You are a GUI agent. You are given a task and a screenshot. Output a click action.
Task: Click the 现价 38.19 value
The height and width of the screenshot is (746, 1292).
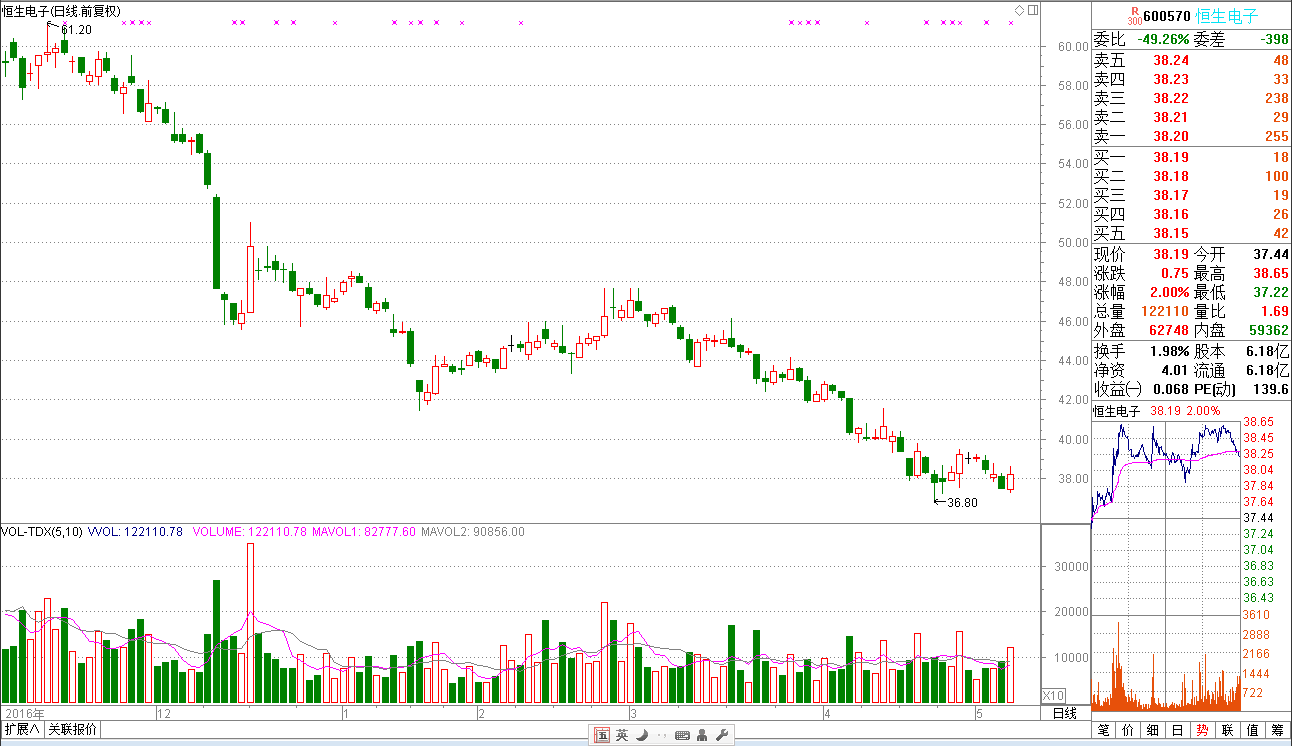(1171, 254)
